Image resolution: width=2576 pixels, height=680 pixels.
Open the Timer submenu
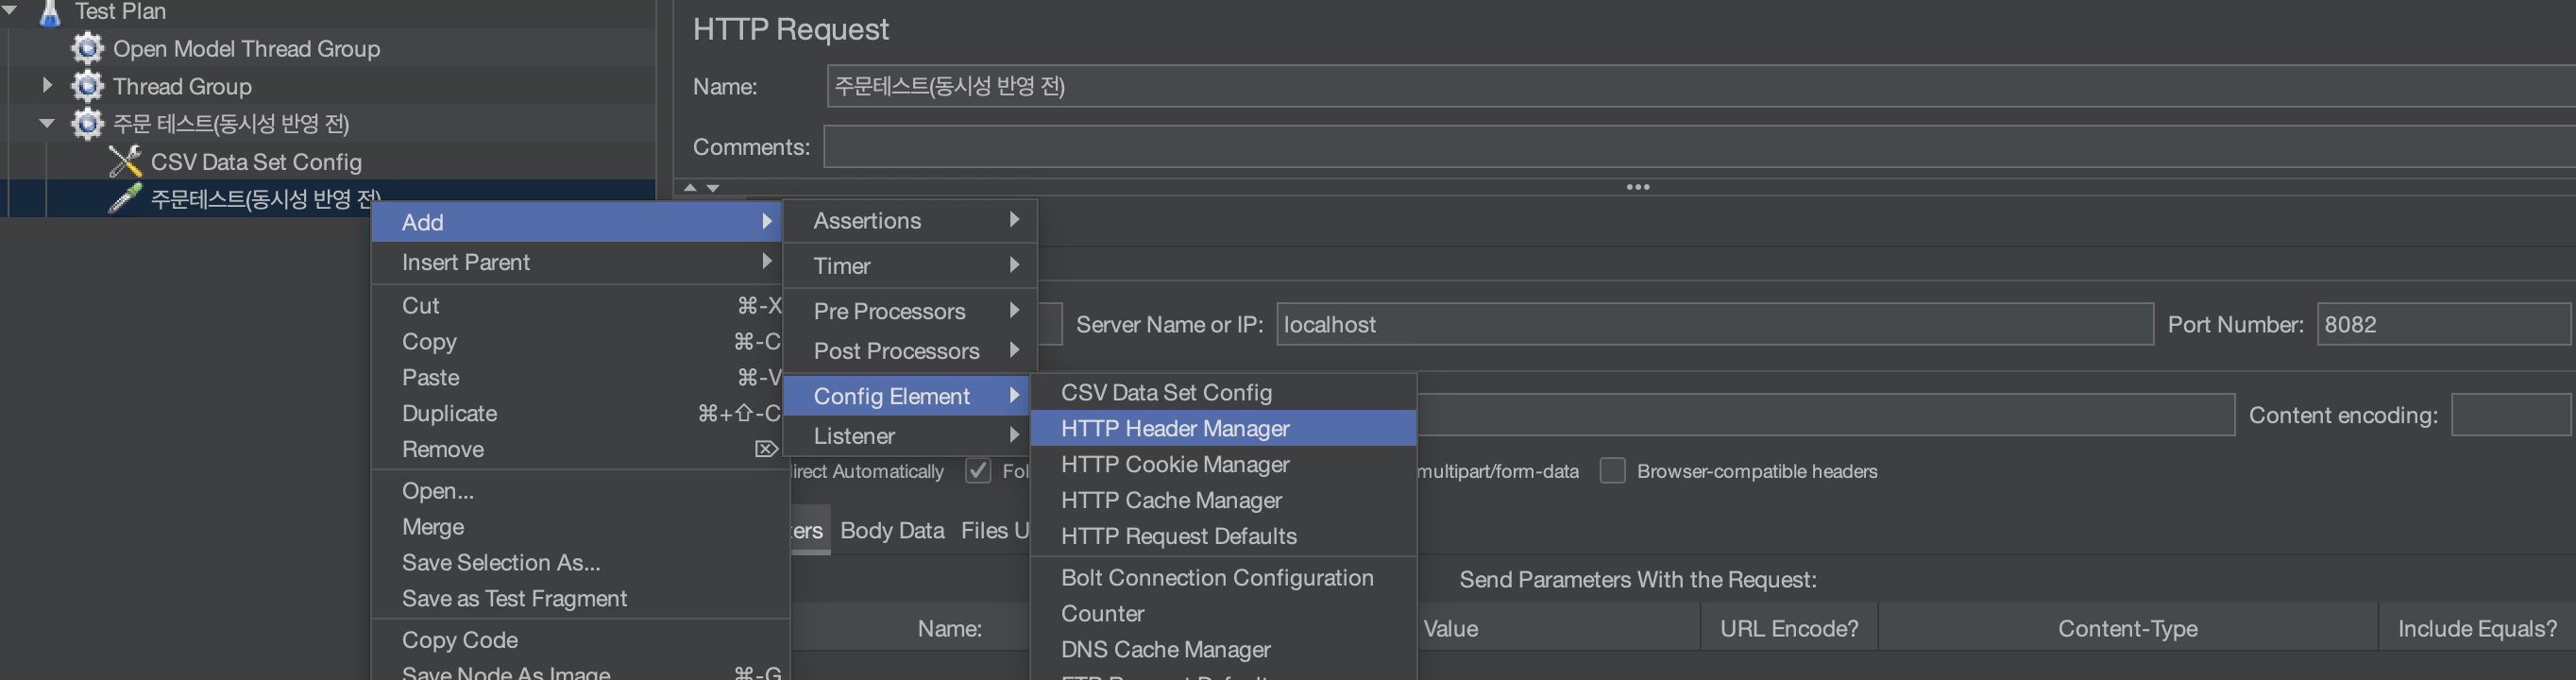click(910, 266)
